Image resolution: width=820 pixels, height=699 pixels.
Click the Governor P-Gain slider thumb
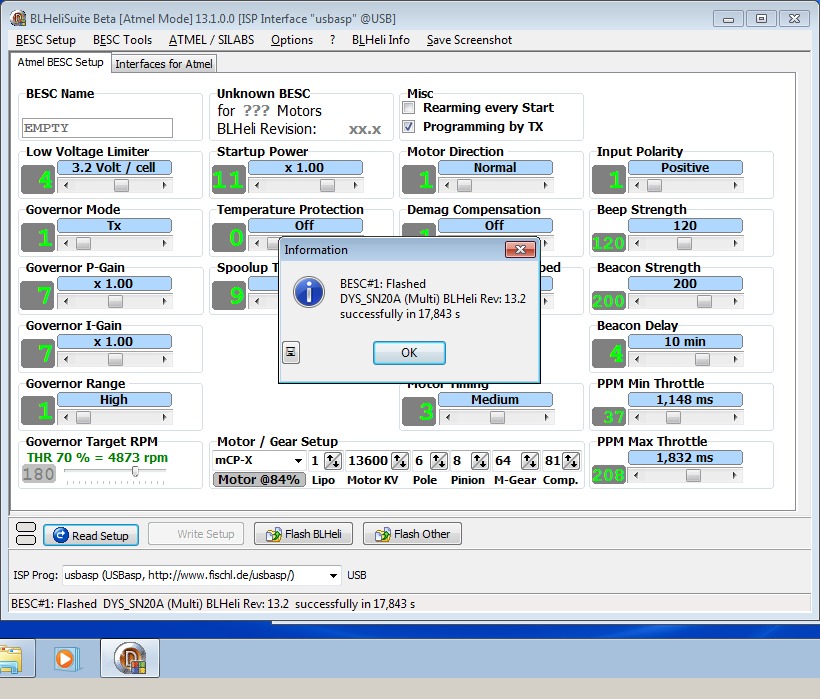(115, 301)
